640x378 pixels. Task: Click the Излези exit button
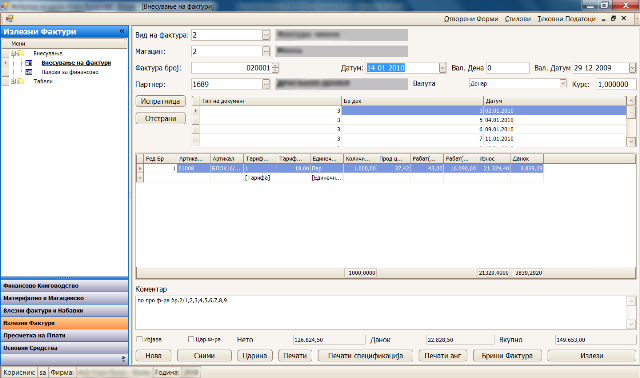pyautogui.click(x=591, y=356)
